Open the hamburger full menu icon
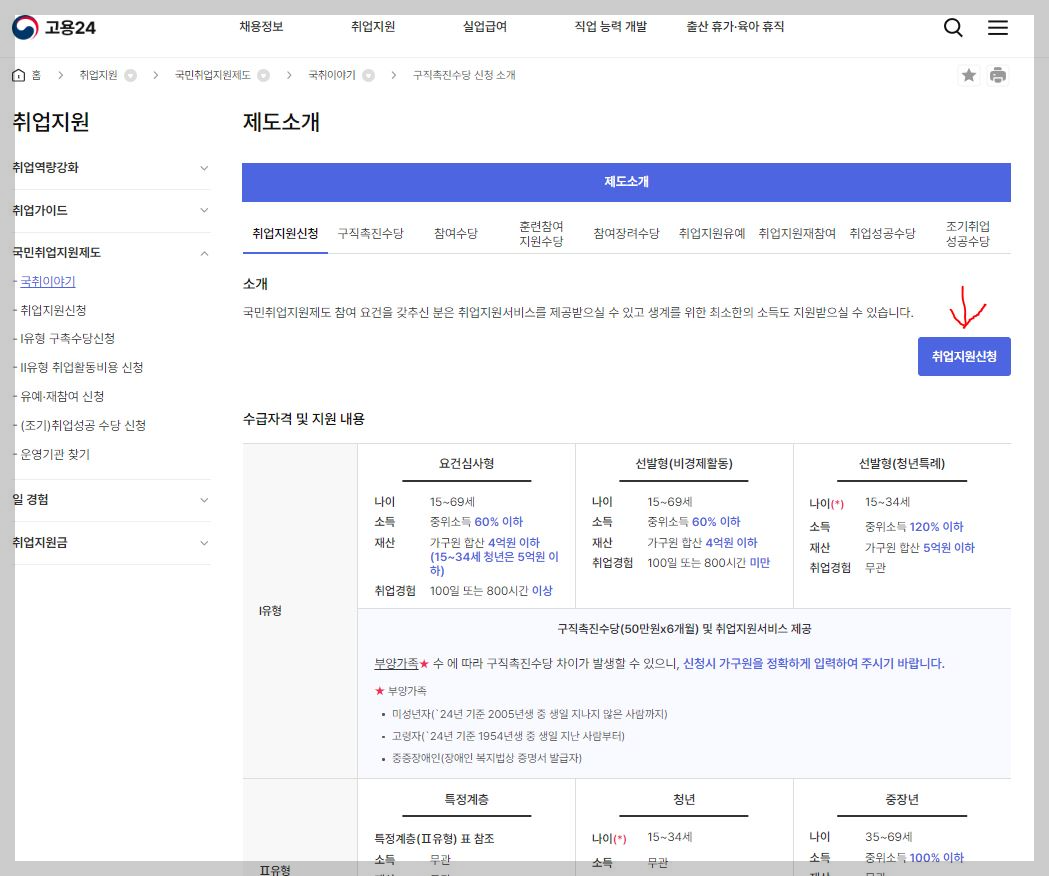Viewport: 1049px width, 876px height. (x=997, y=27)
